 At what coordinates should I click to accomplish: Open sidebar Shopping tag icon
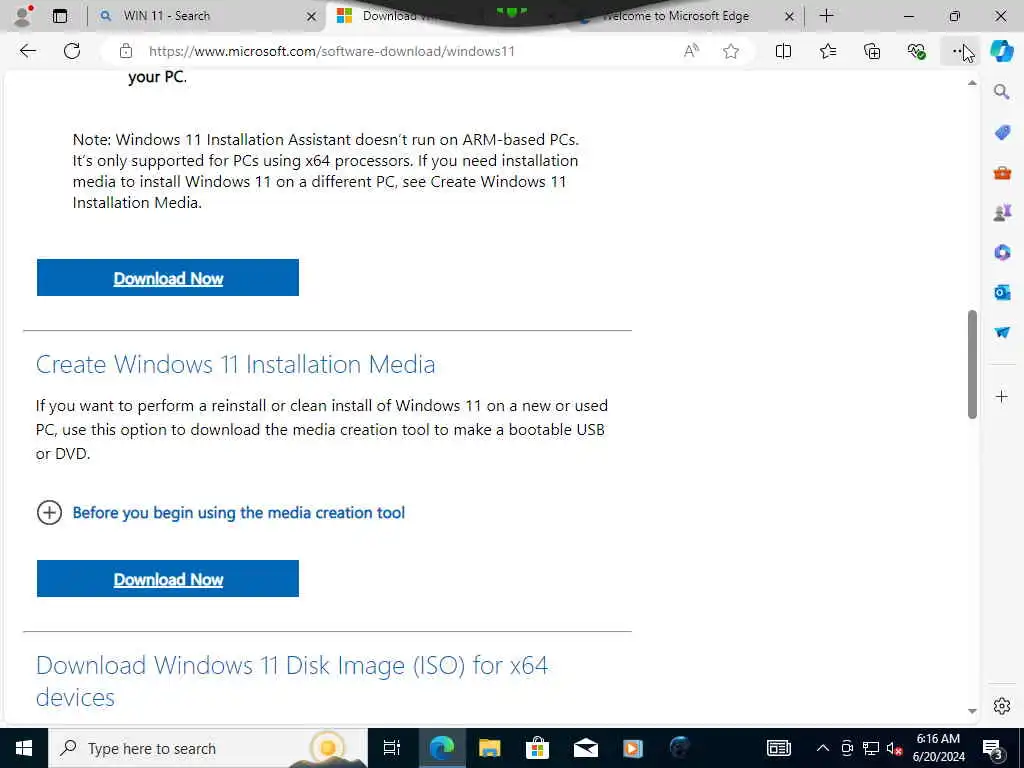pos(1002,133)
